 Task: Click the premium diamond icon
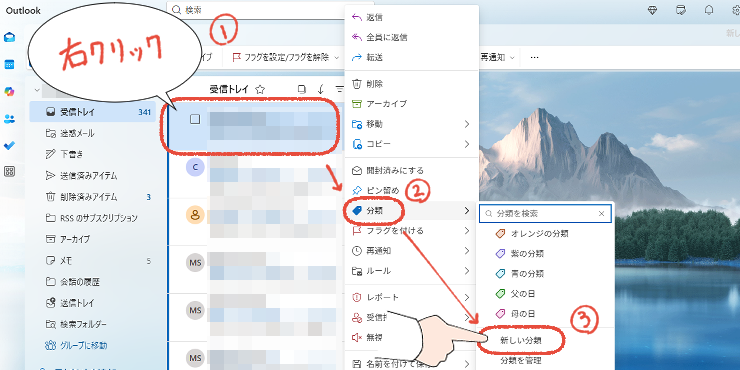point(652,10)
